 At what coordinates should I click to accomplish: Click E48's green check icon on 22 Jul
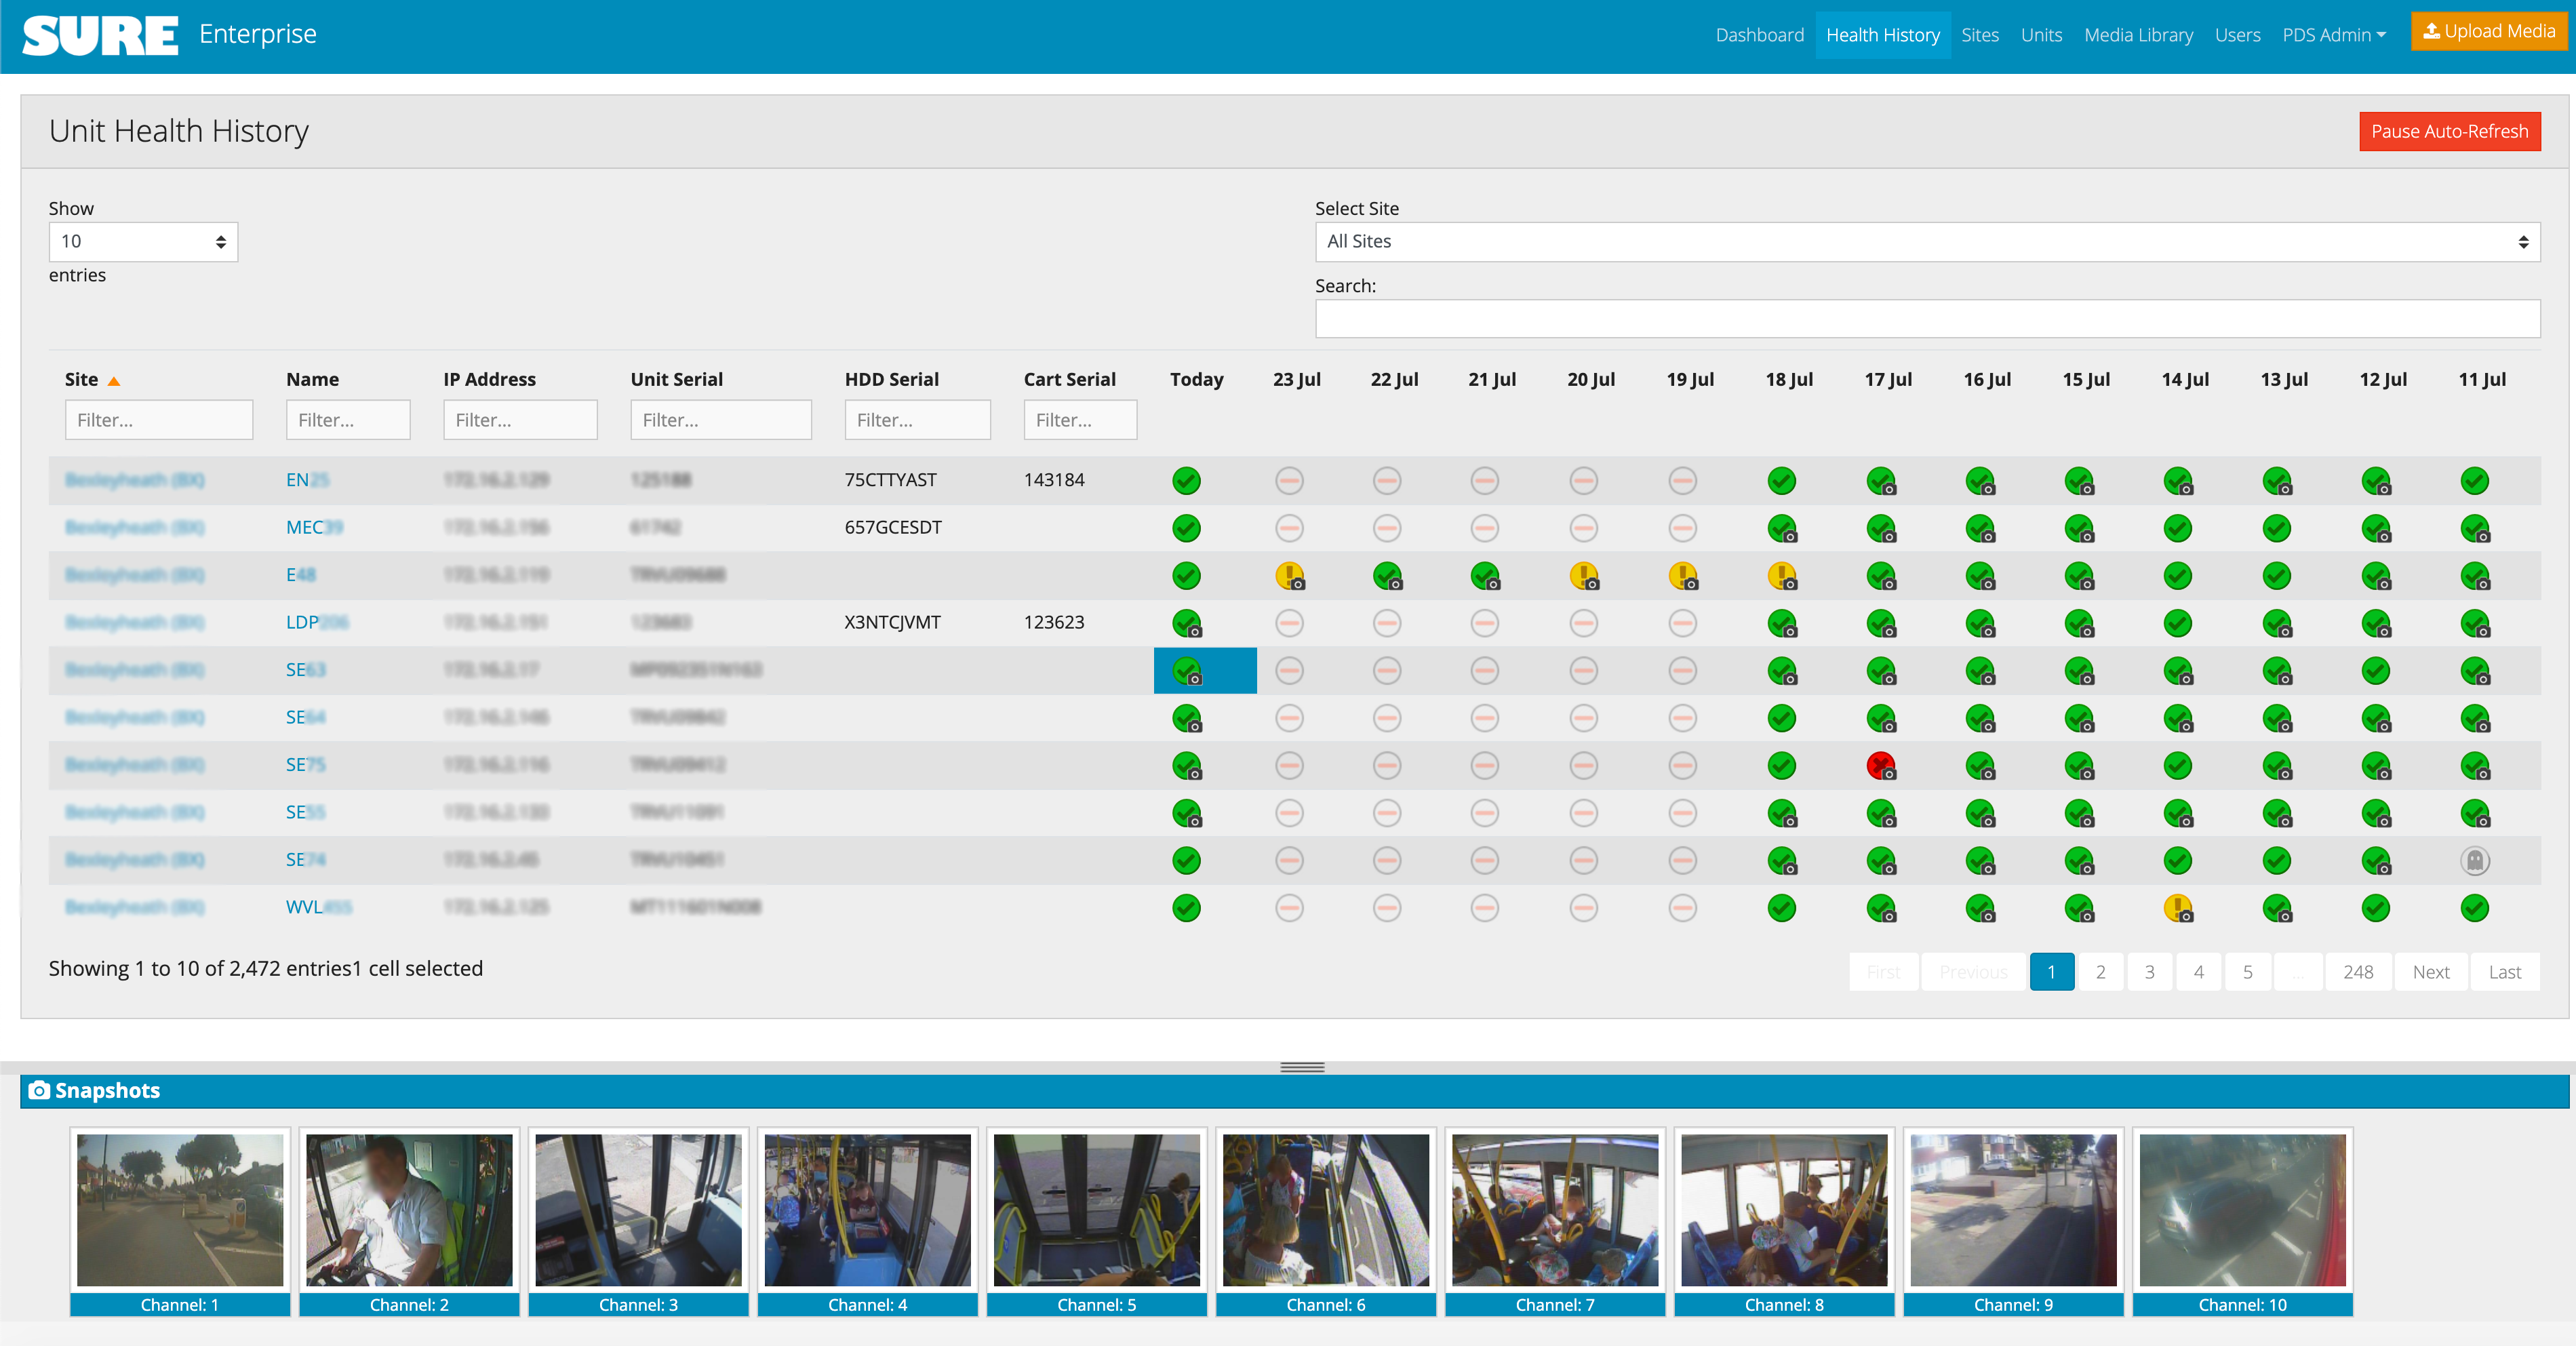[1387, 575]
